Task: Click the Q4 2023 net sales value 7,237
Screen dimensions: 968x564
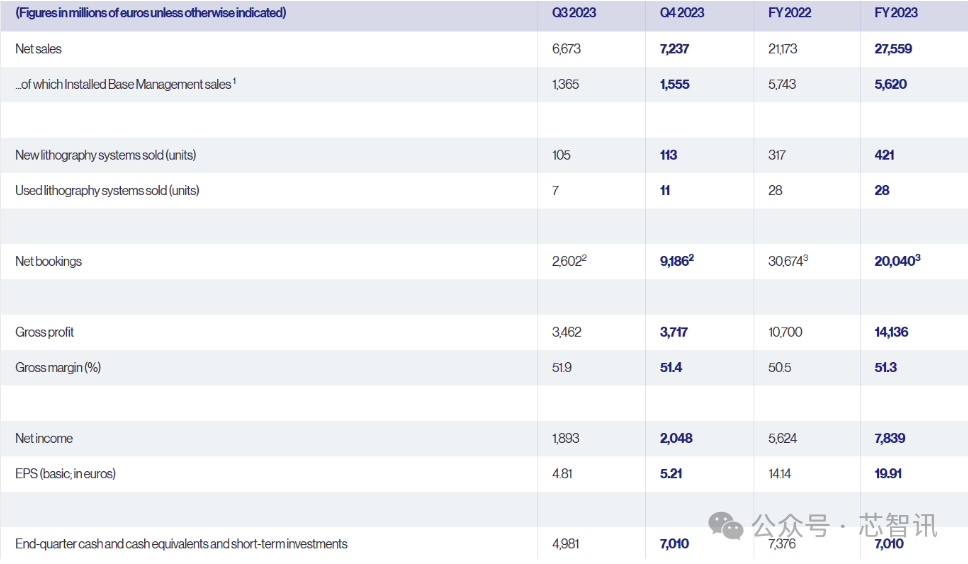Action: (x=674, y=49)
